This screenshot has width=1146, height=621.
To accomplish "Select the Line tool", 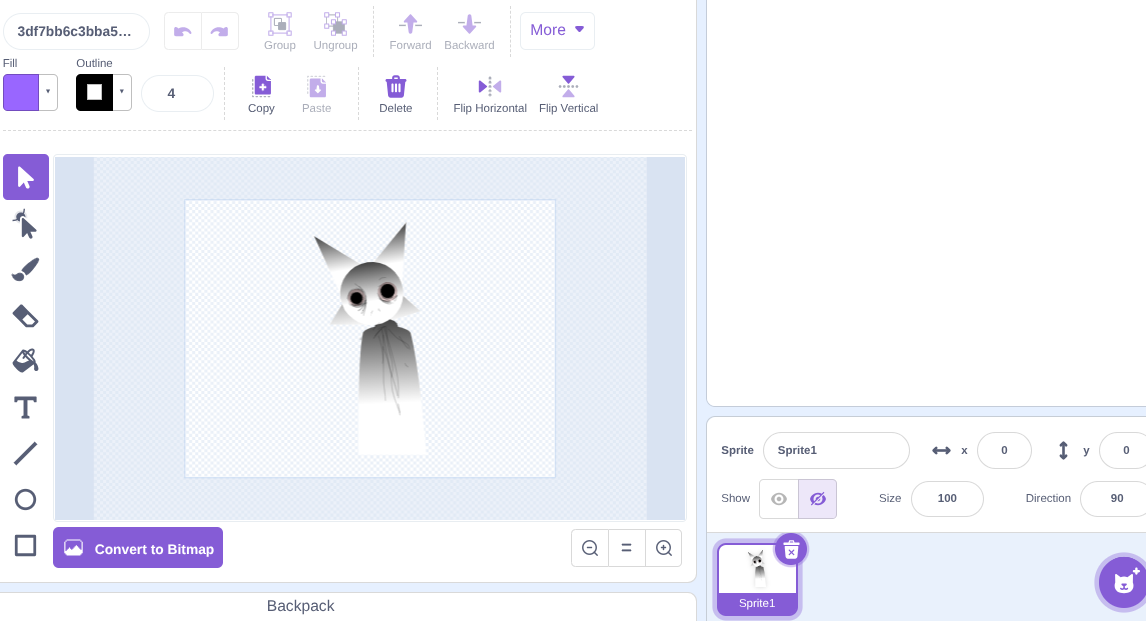I will click(26, 453).
